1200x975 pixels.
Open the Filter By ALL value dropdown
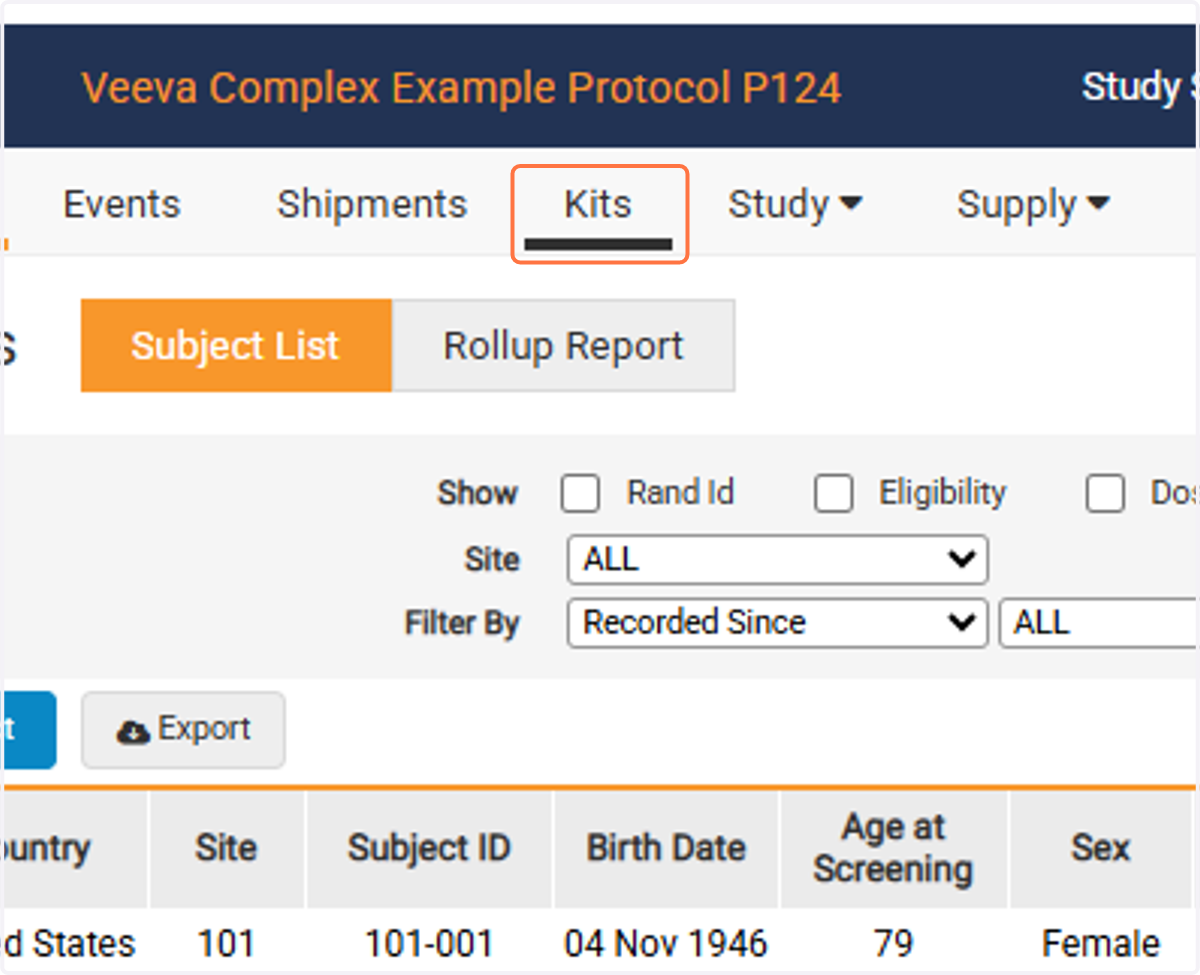[1098, 623]
